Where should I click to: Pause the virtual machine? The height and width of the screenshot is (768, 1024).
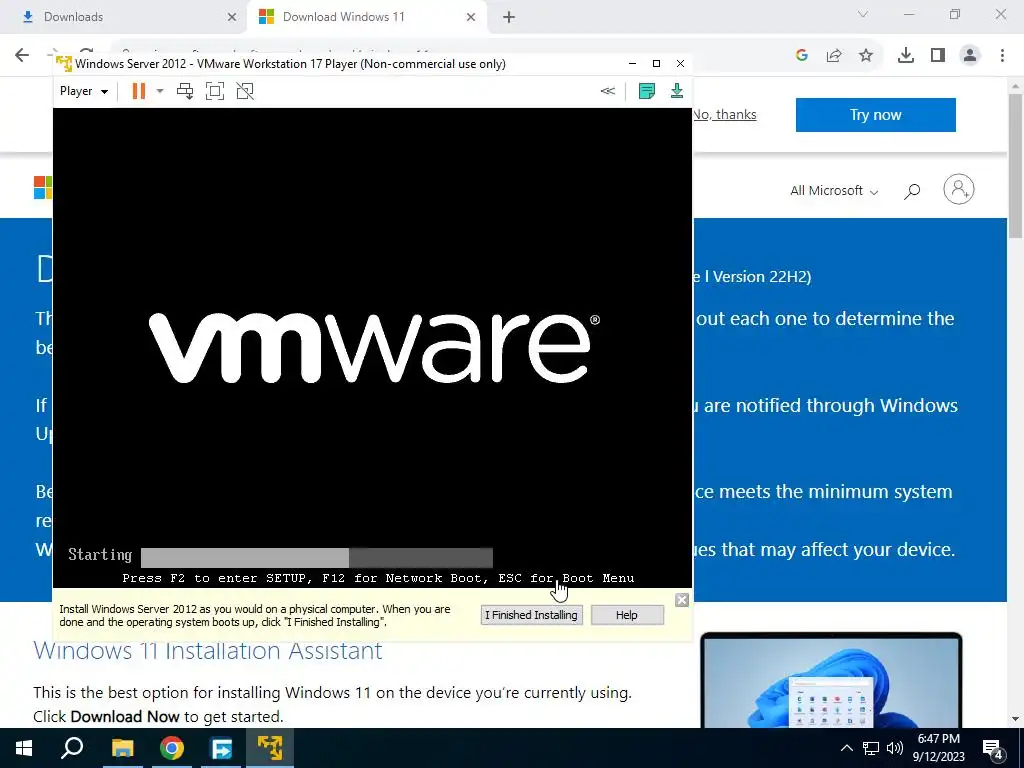click(138, 91)
